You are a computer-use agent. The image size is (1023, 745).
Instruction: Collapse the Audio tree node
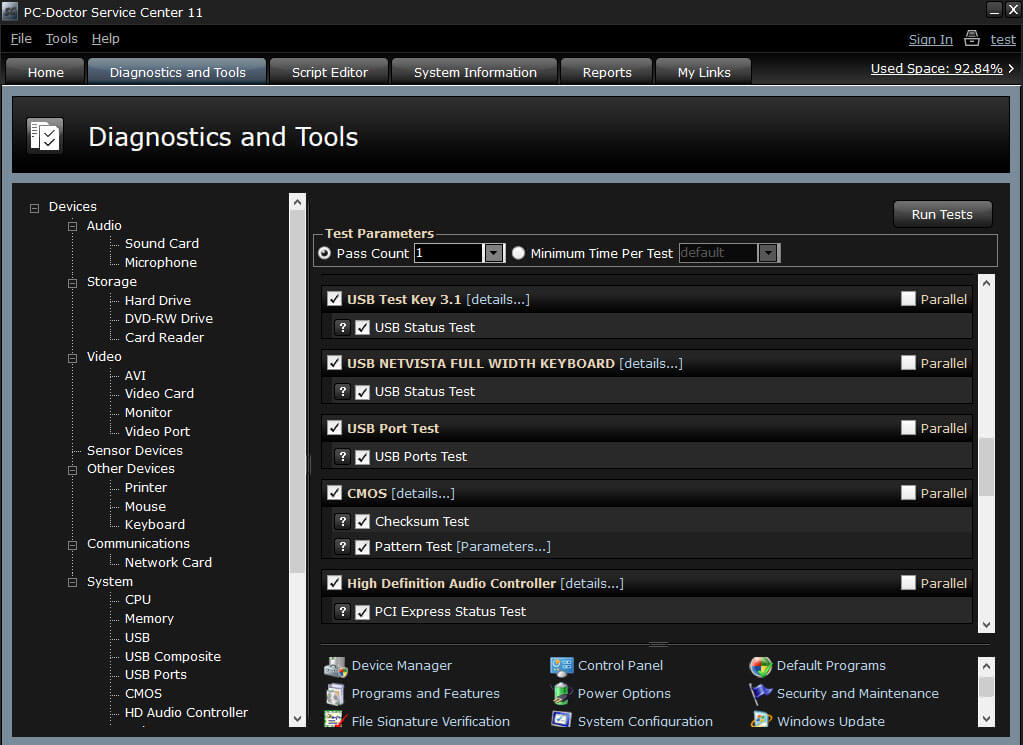72,226
